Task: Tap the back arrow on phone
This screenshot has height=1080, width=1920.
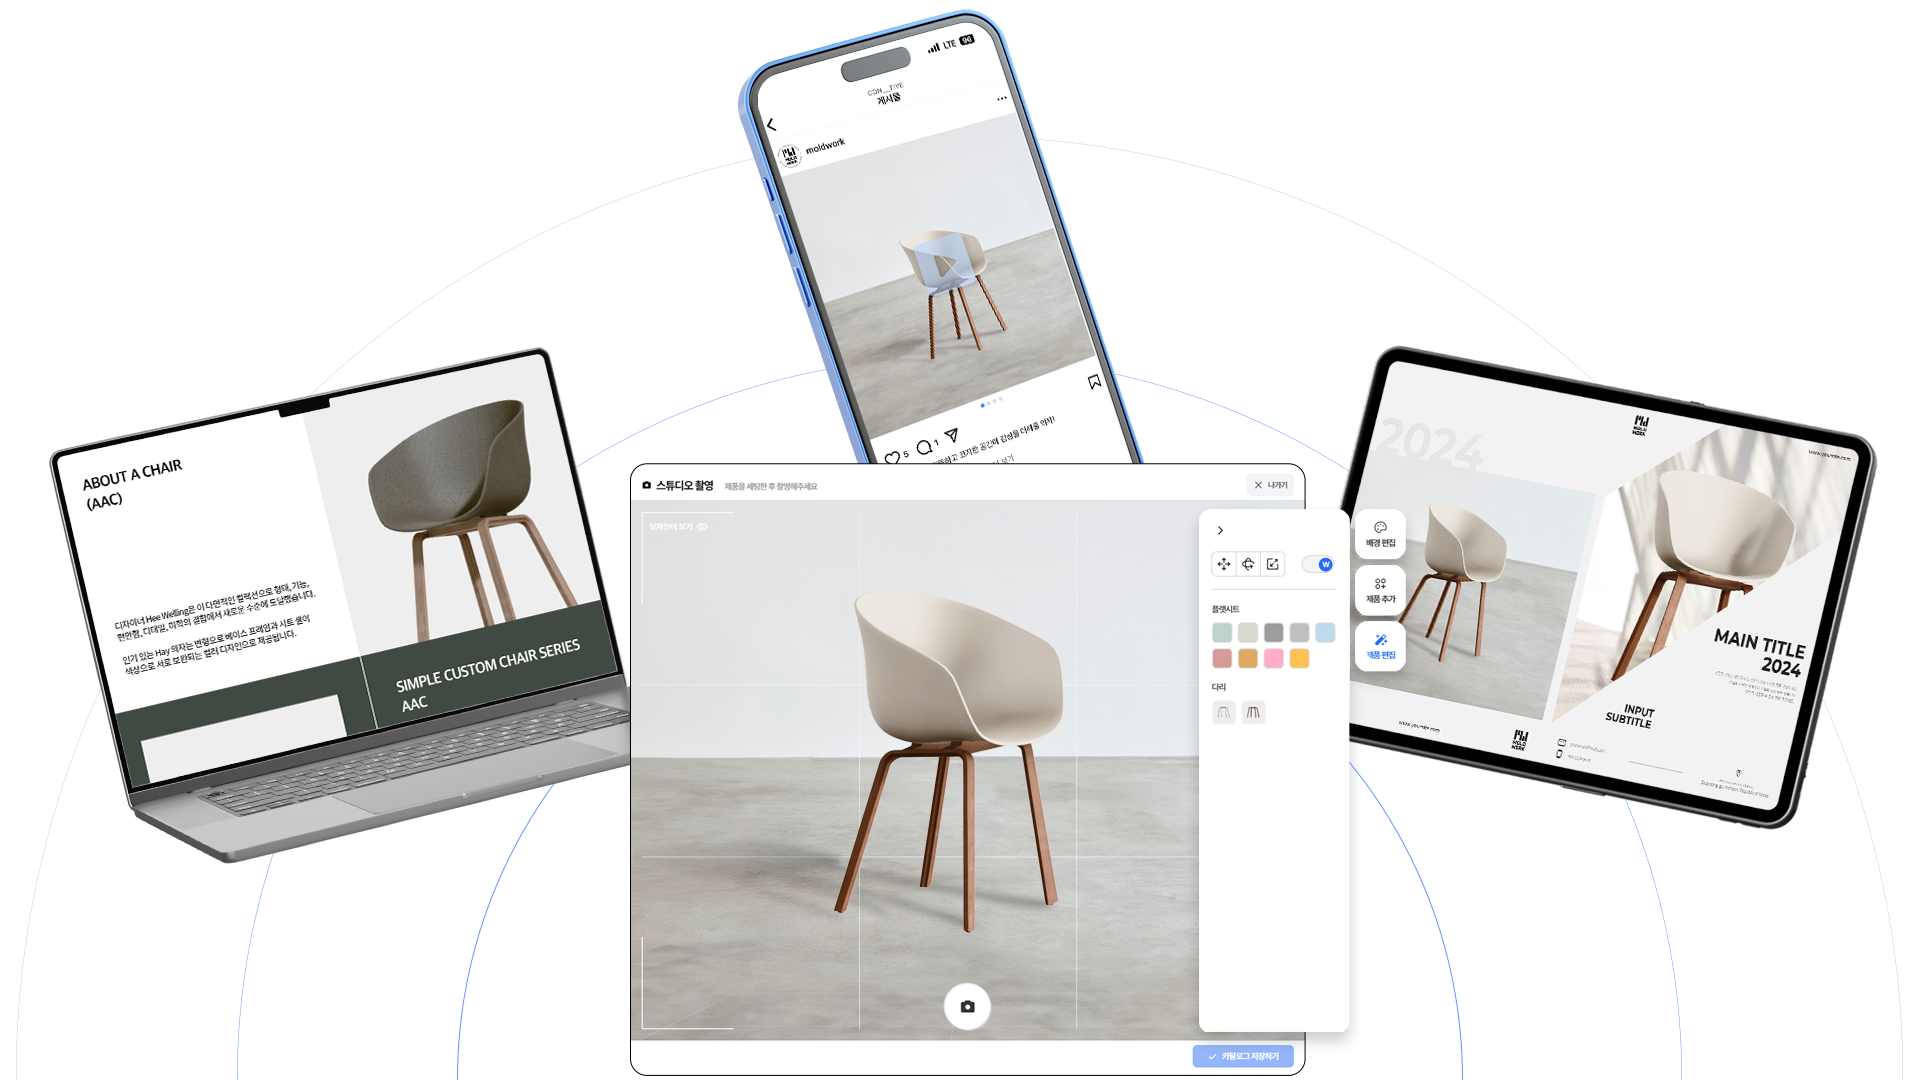Action: 771,125
